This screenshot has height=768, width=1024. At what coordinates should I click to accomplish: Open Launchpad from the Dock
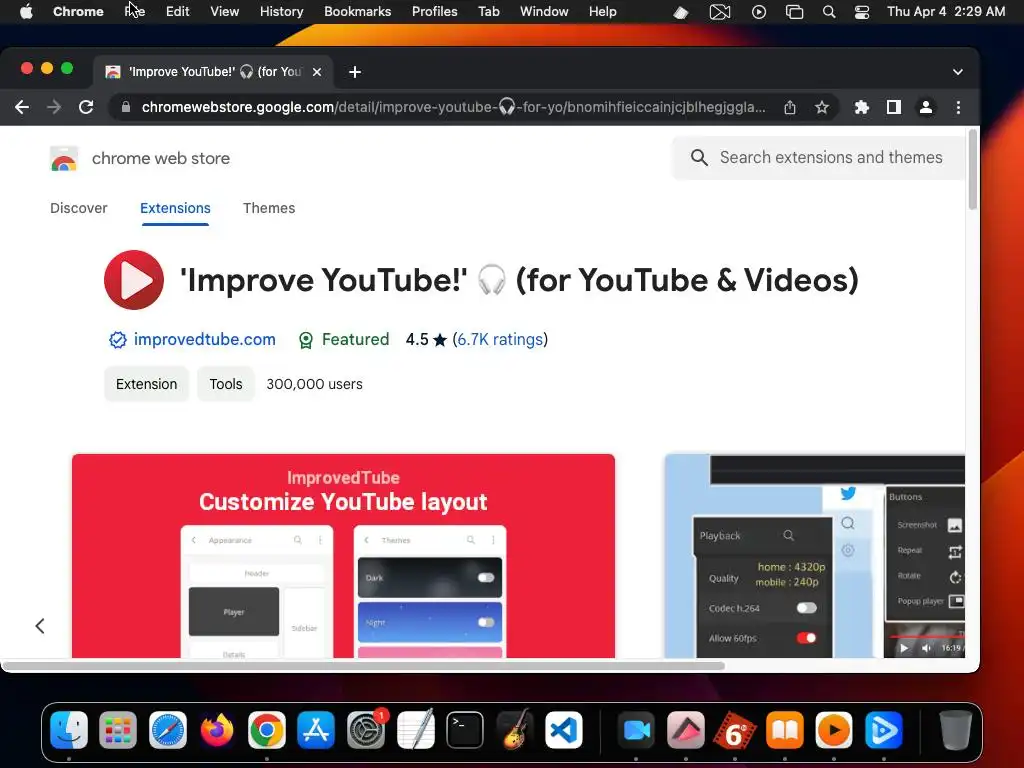point(118,730)
